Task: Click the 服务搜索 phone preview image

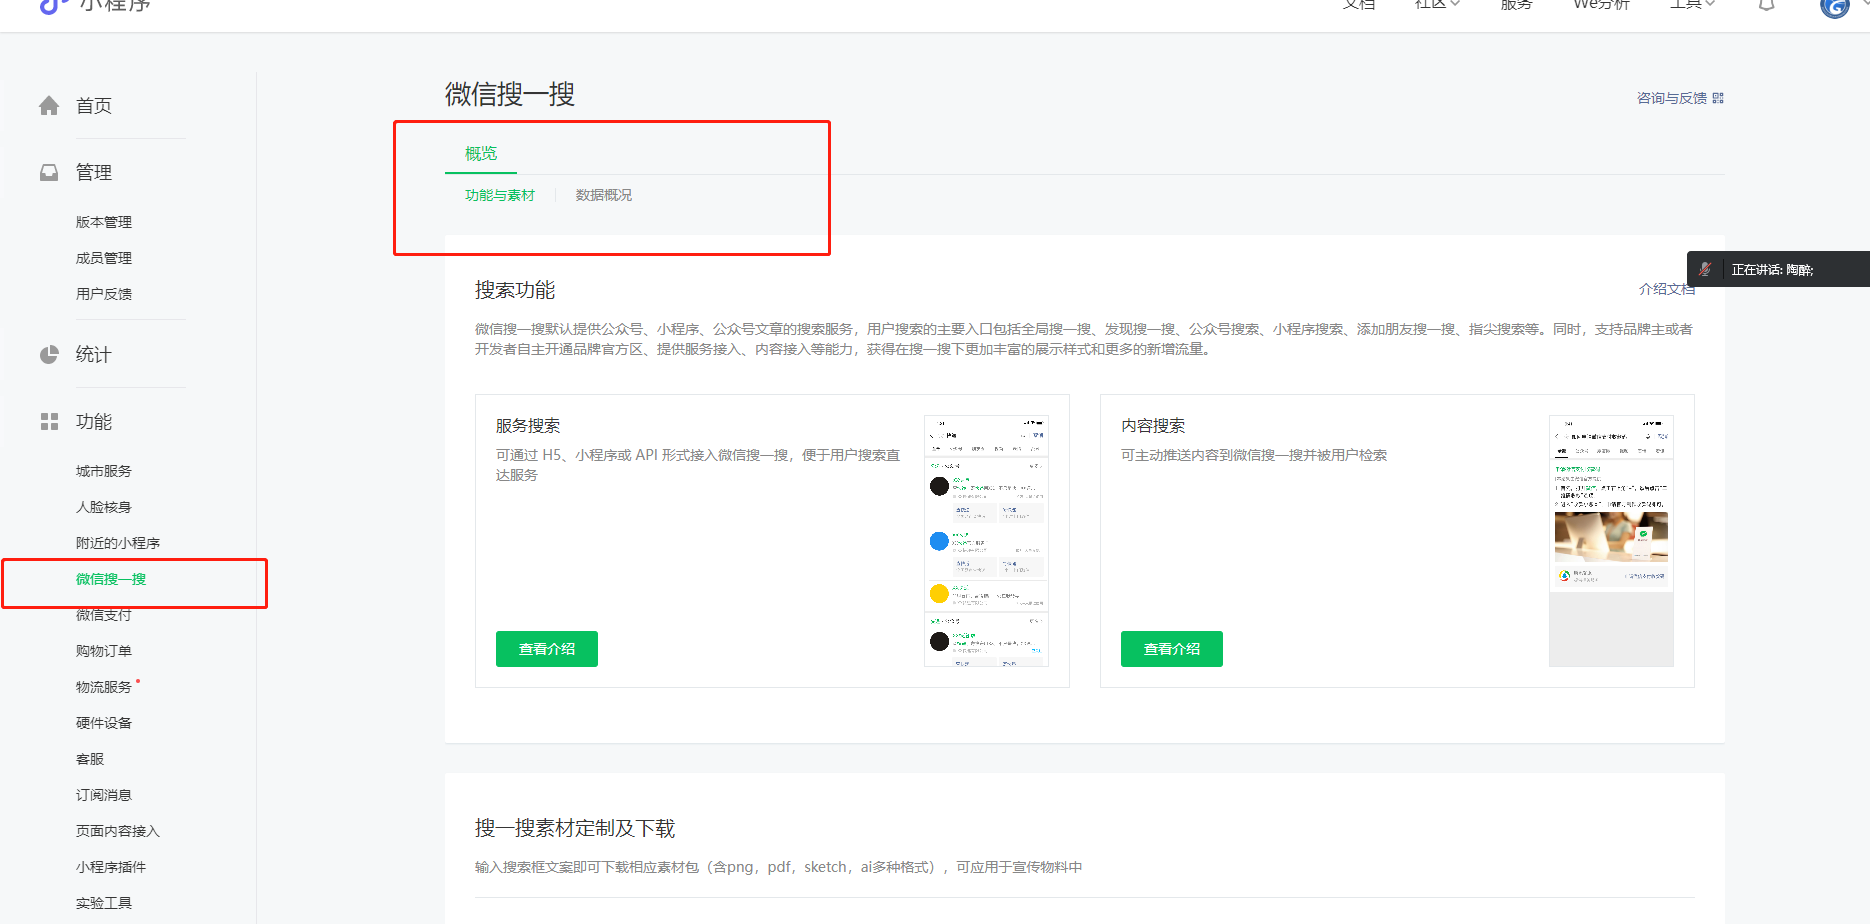Action: click(986, 541)
